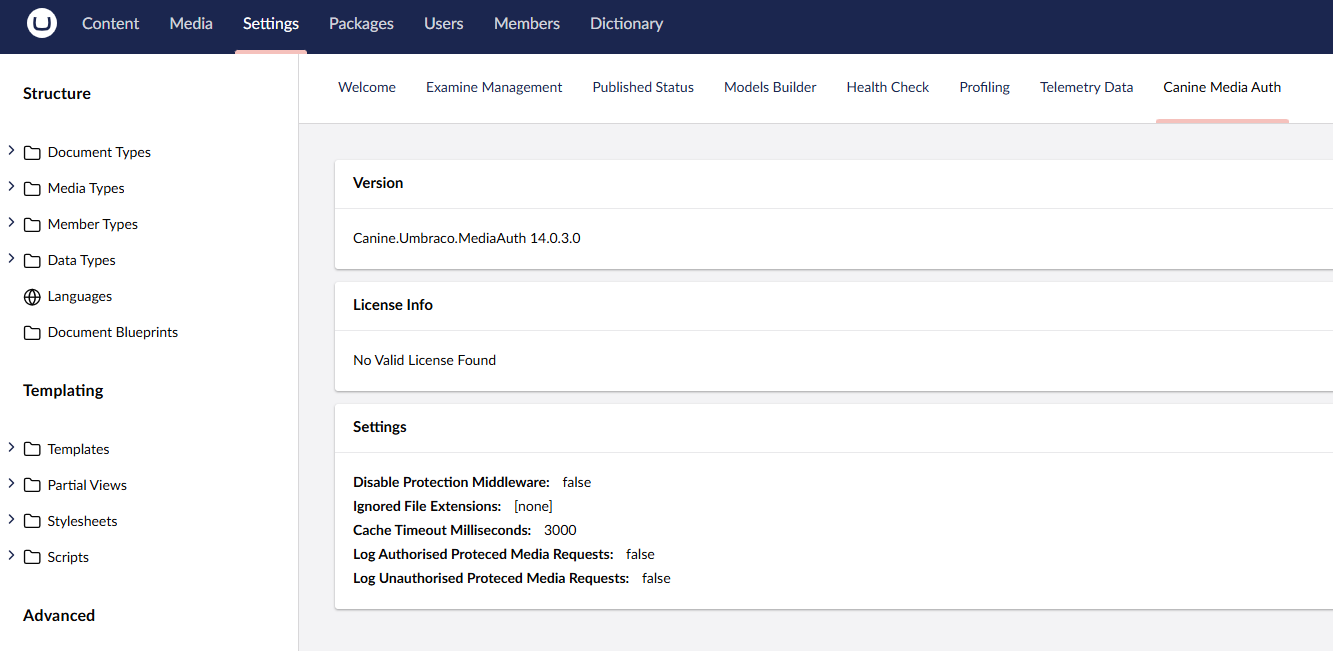Click the Structure section heading

tap(57, 94)
